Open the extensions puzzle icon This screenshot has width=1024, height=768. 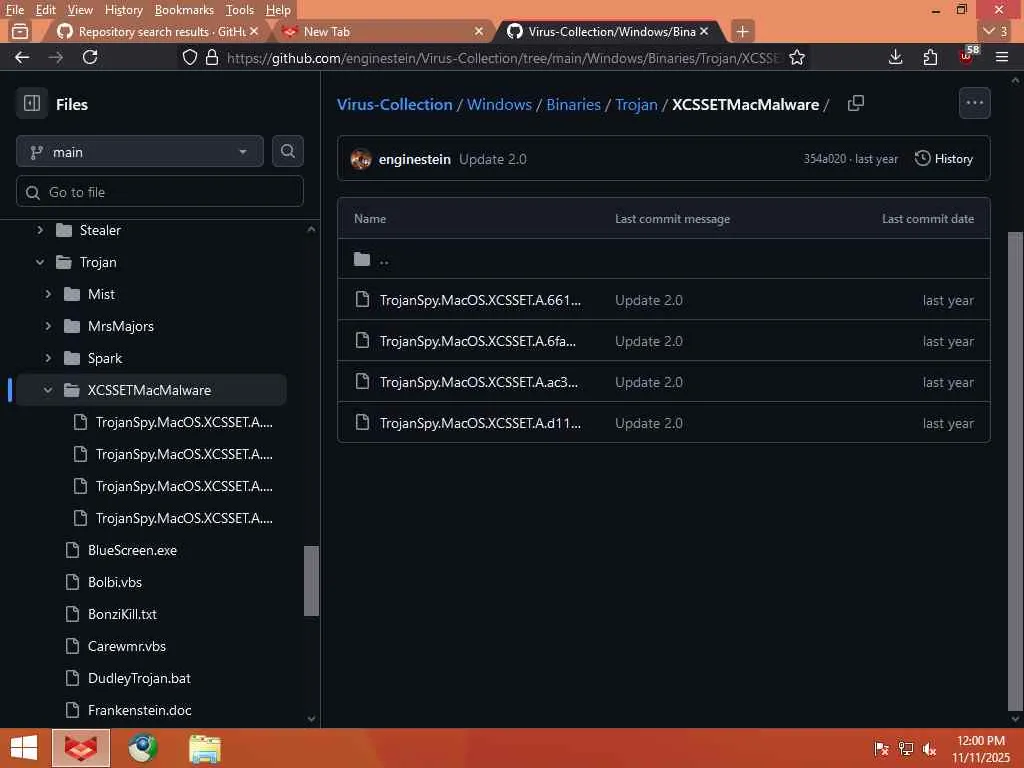(931, 57)
